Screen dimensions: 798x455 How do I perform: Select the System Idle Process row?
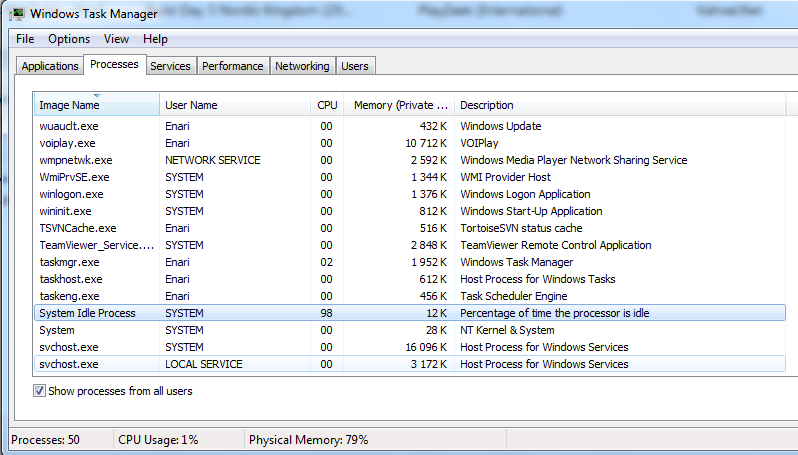[410, 313]
